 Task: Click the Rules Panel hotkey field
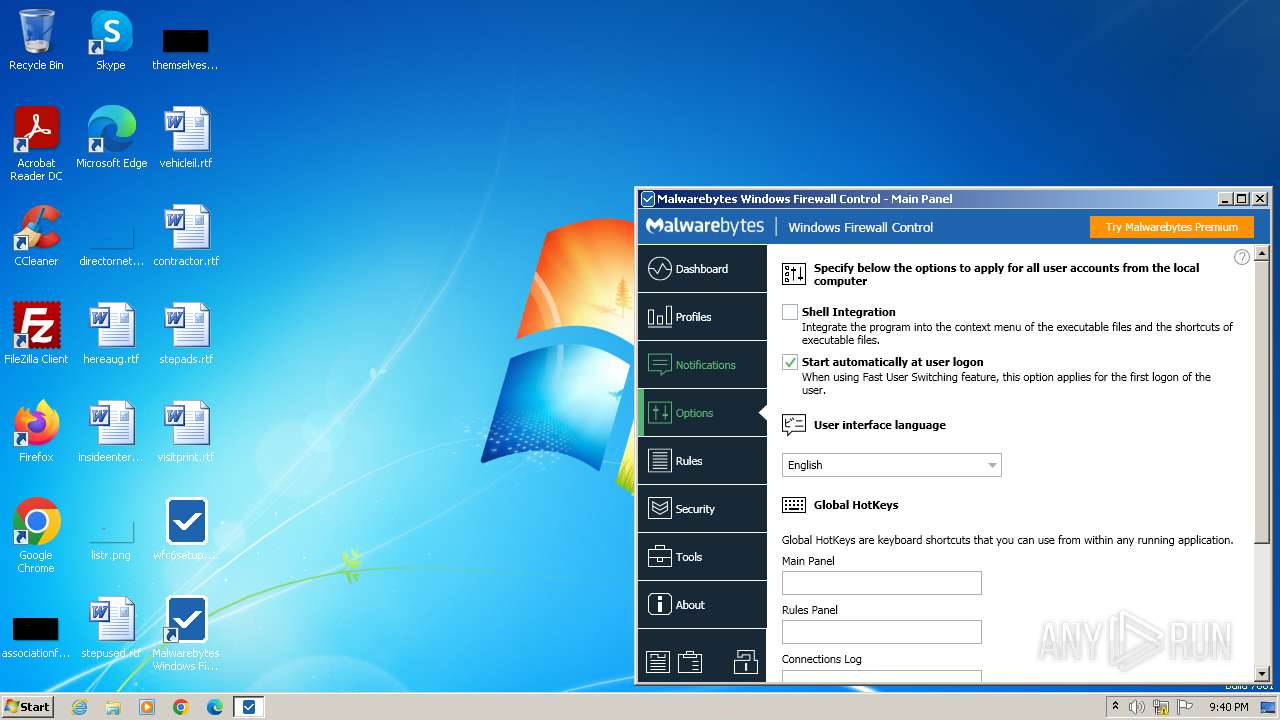[x=881, y=632]
